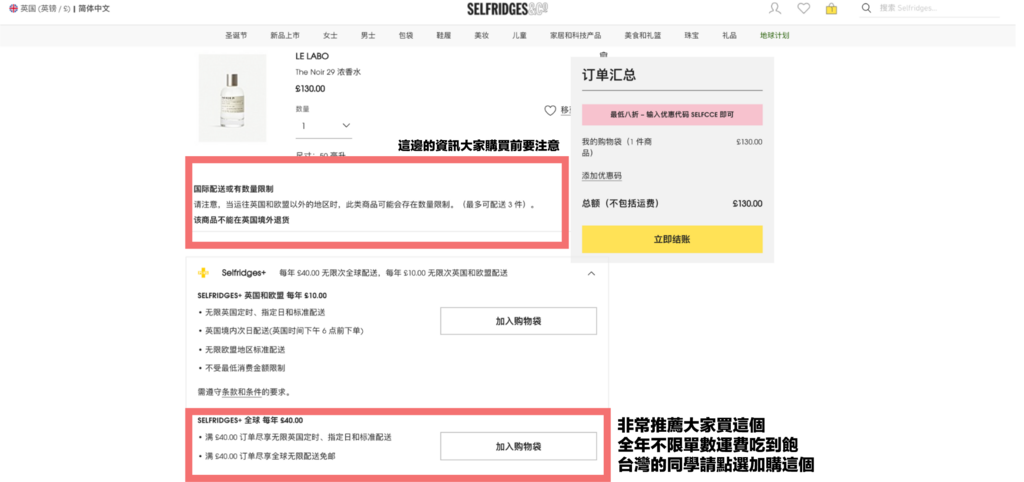Open the yellow shopping bag icon
Image resolution: width=1024 pixels, height=482 pixels.
tap(831, 8)
